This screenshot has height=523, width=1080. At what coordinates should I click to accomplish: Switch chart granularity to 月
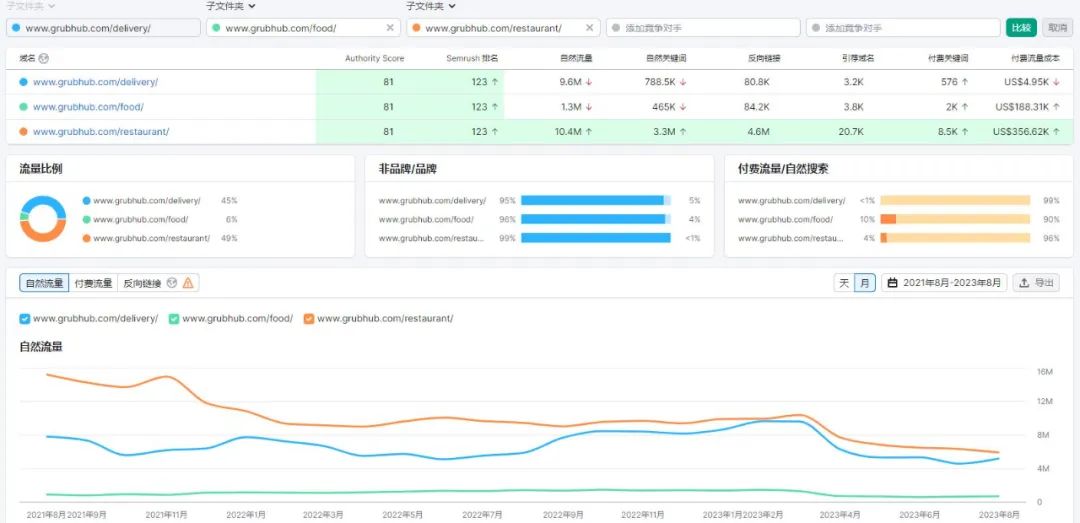coord(865,283)
